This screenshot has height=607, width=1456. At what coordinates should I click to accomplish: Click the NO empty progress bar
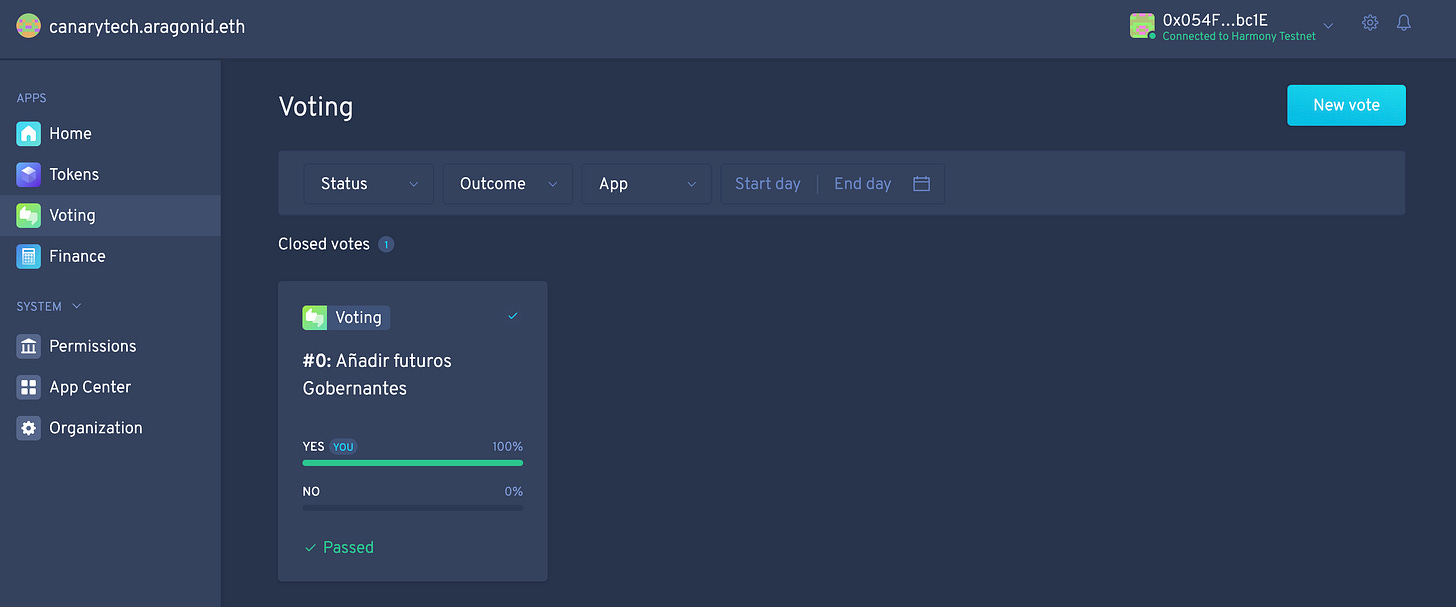[x=413, y=508]
